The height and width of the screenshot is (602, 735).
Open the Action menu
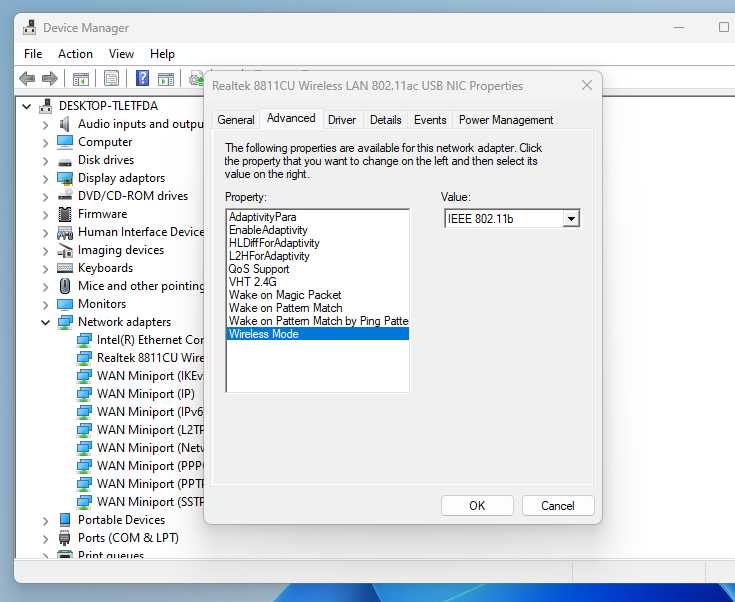[x=75, y=54]
